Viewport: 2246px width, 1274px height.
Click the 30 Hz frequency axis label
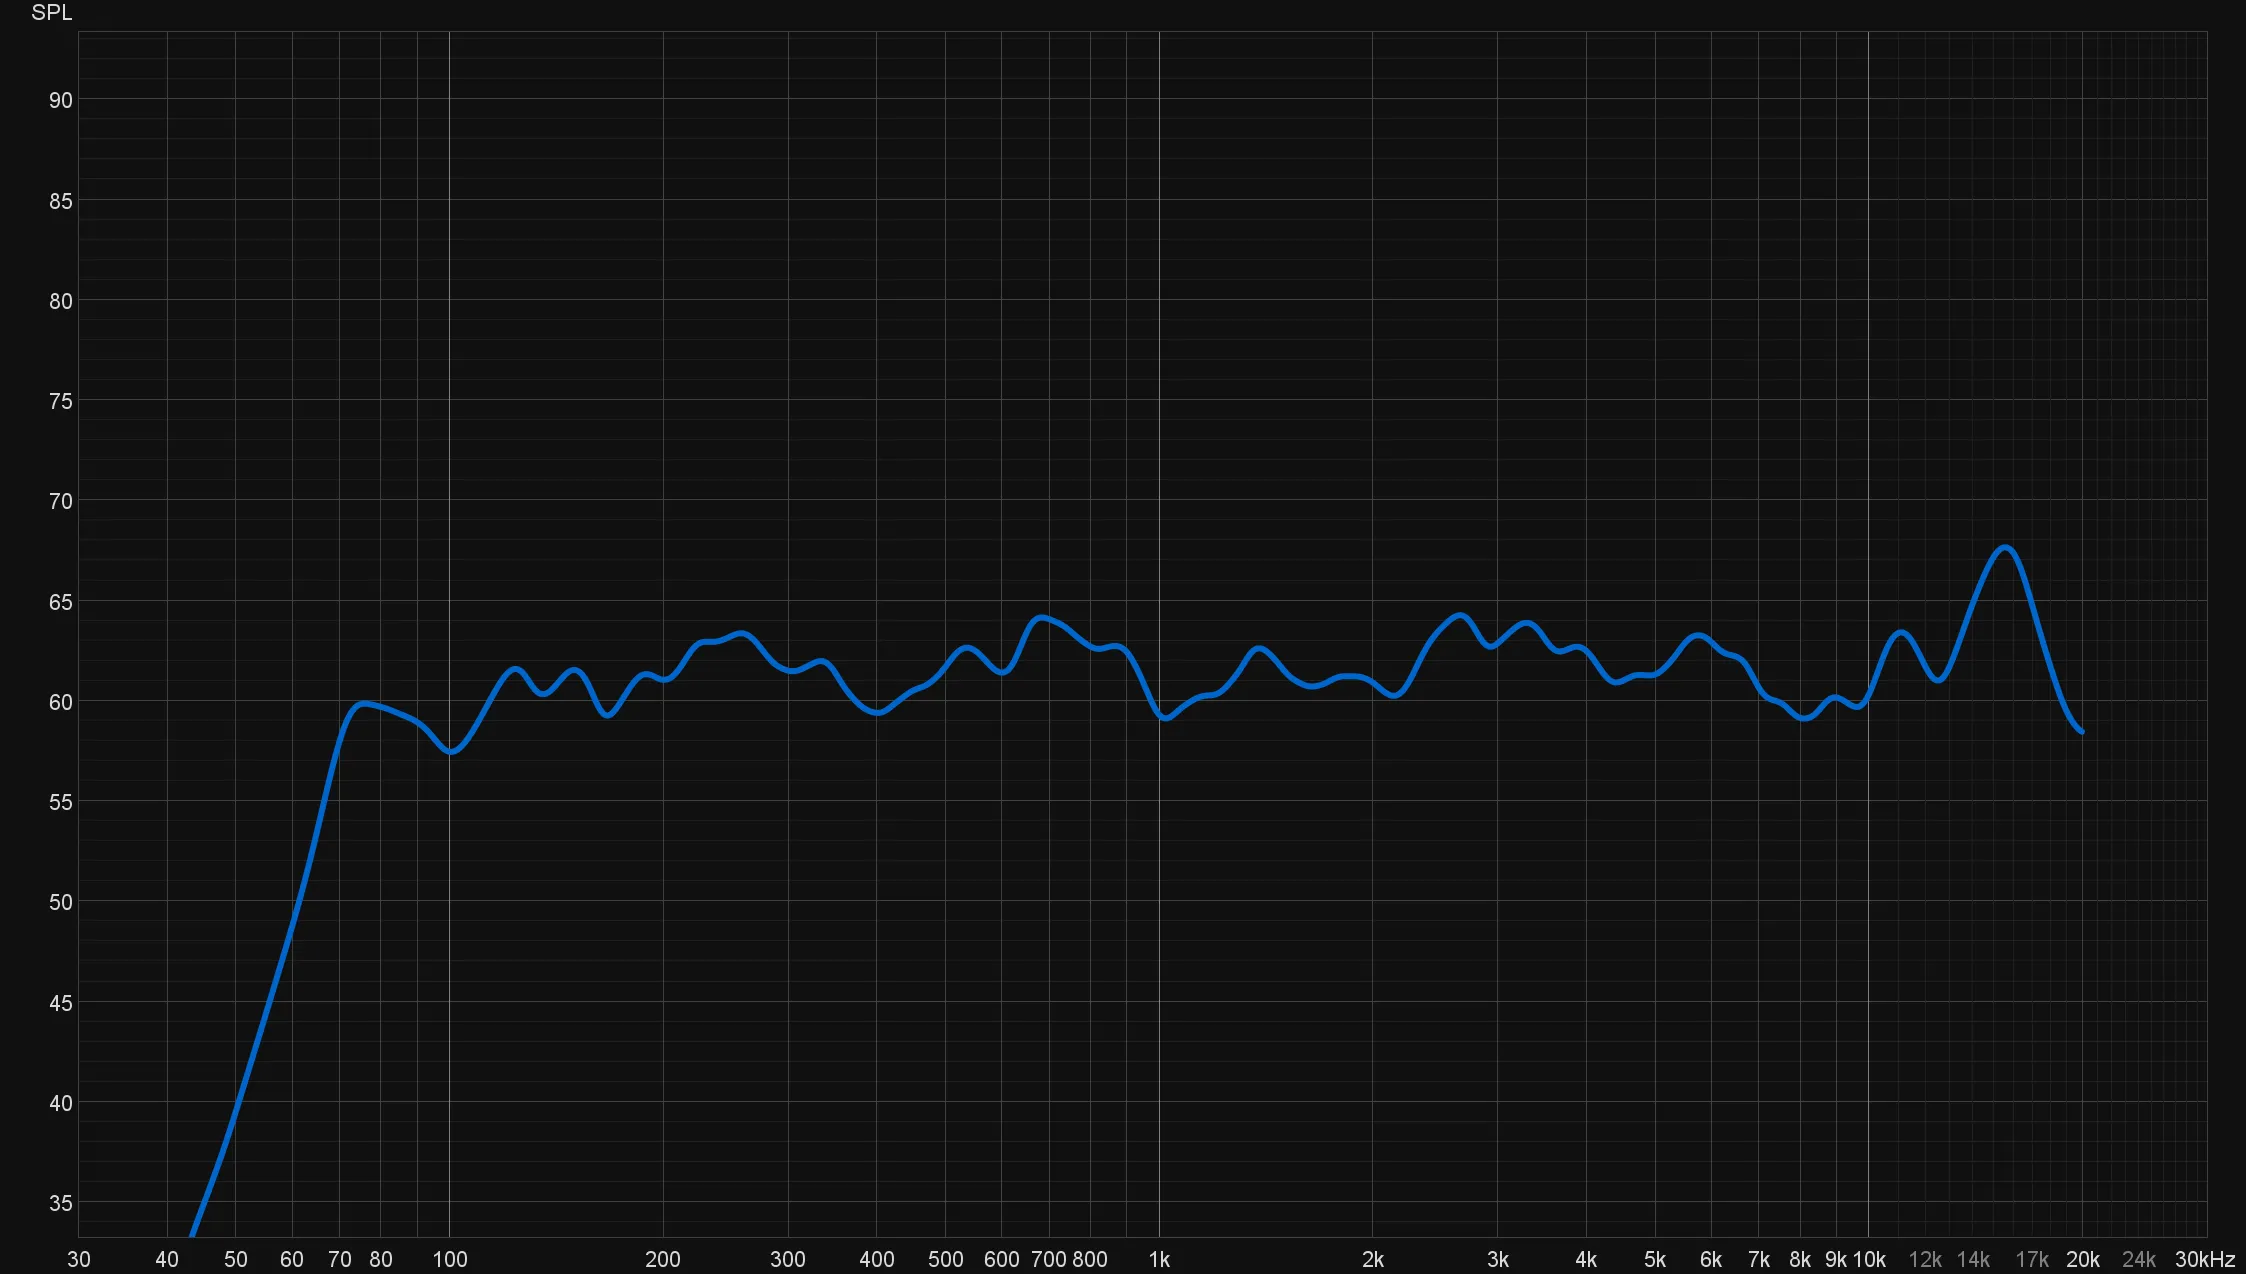pyautogui.click(x=79, y=1259)
